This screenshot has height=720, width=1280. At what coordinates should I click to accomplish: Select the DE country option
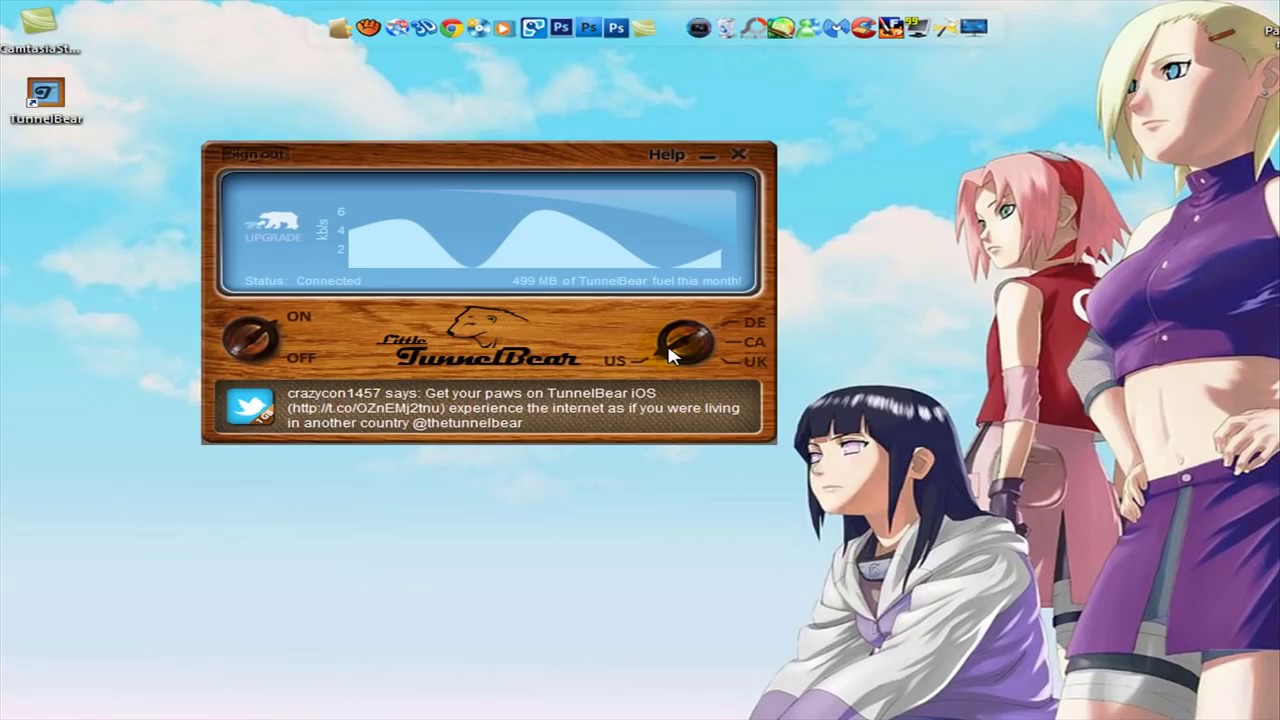point(754,322)
